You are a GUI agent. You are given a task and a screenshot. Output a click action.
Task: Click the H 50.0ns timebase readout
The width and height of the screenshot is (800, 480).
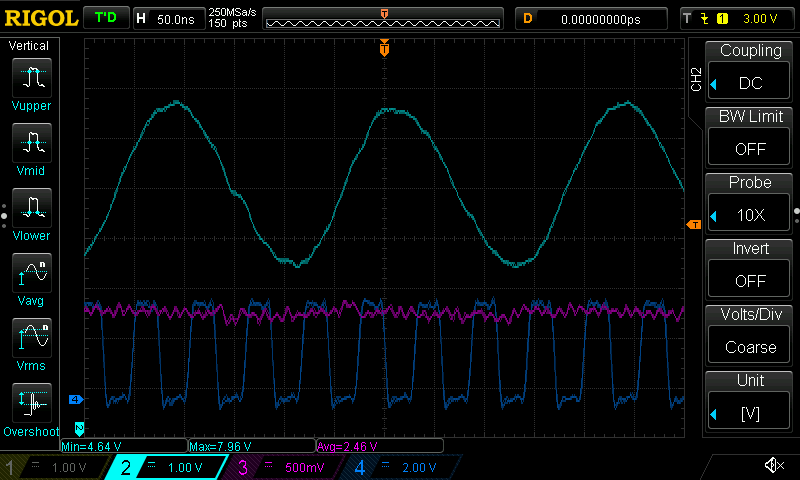pos(167,18)
